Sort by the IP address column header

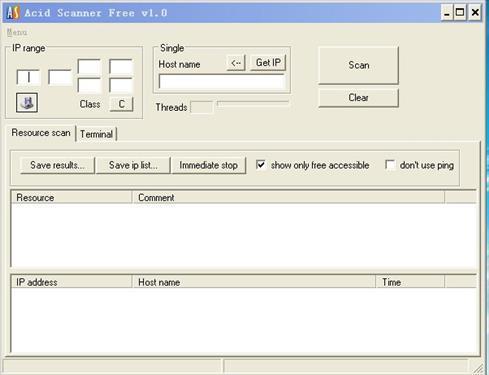pyautogui.click(x=72, y=282)
